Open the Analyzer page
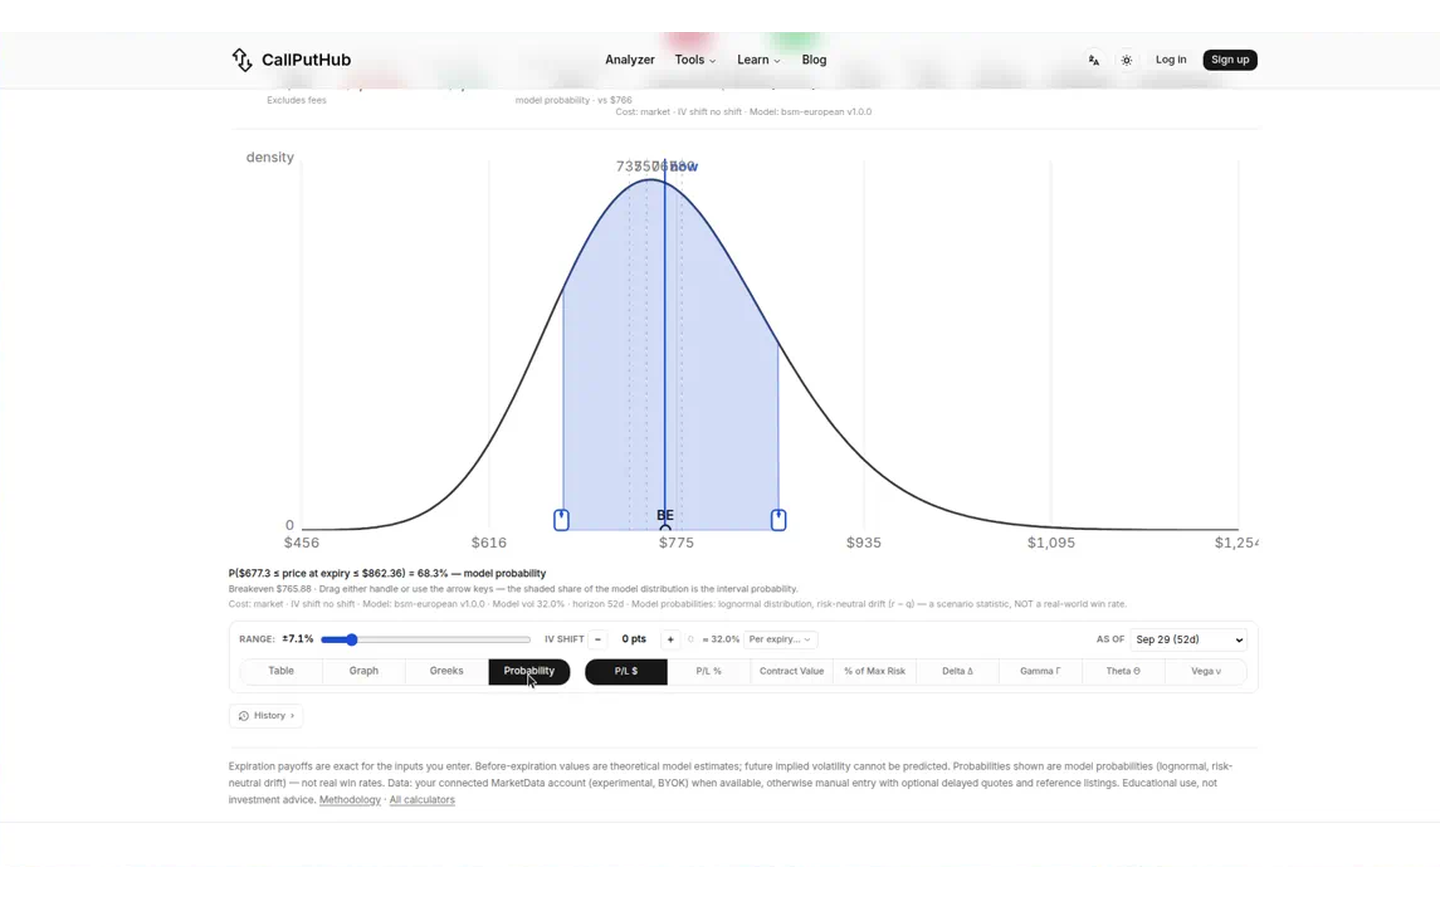 pos(630,60)
